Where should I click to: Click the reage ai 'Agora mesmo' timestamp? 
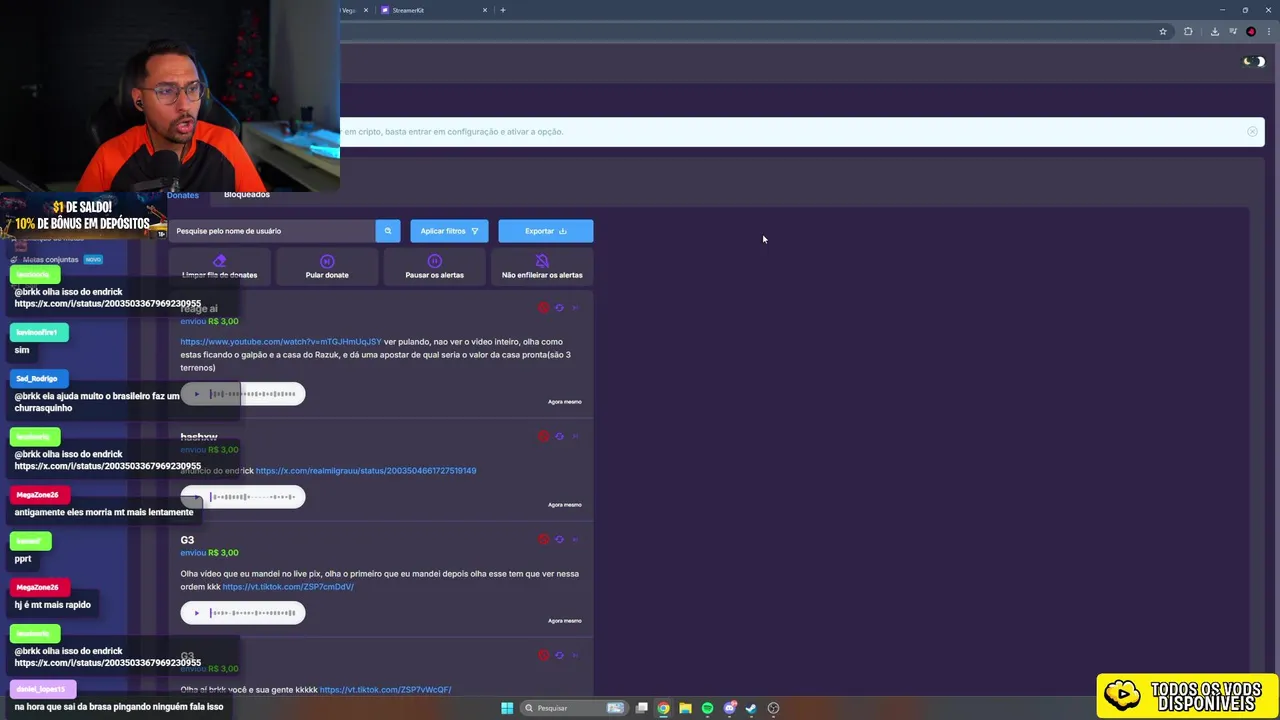564,402
